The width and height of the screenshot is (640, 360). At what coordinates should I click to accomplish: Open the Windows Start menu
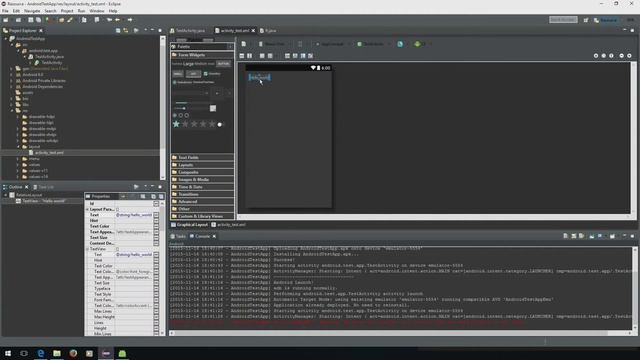point(8,353)
